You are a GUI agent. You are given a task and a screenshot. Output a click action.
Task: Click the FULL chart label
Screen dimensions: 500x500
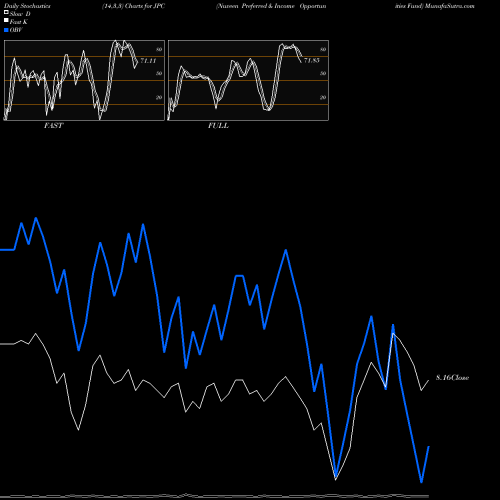click(218, 126)
